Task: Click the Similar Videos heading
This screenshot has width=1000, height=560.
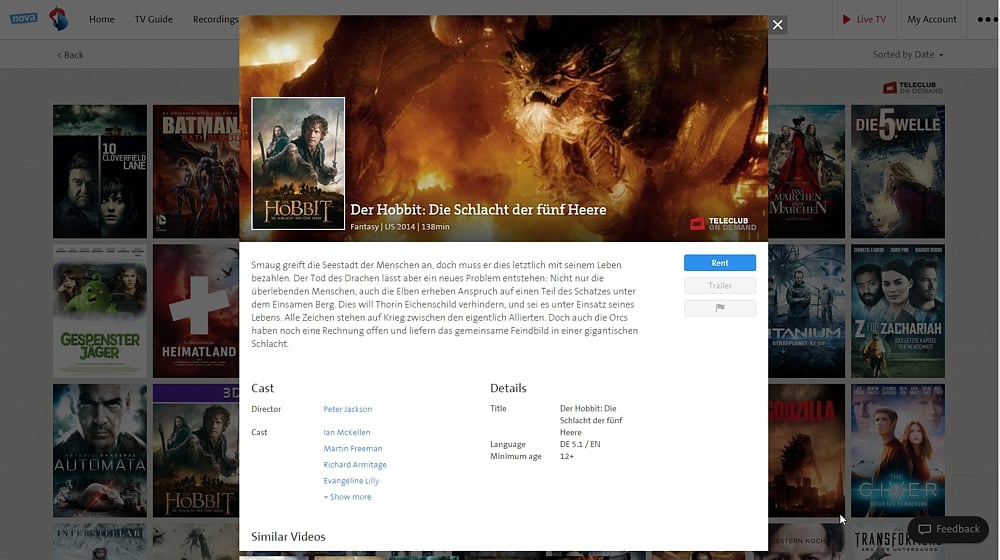Action: click(x=288, y=536)
